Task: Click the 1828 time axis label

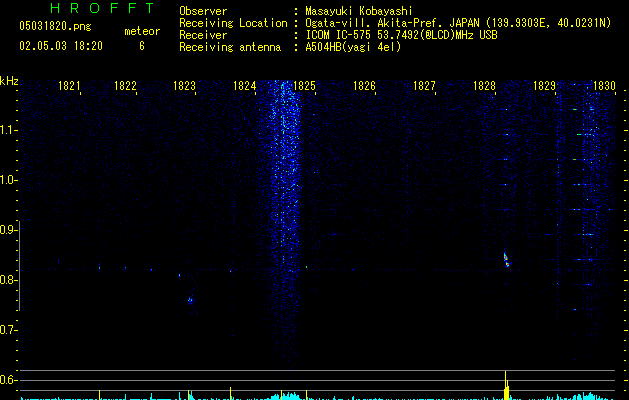Action: (x=484, y=86)
